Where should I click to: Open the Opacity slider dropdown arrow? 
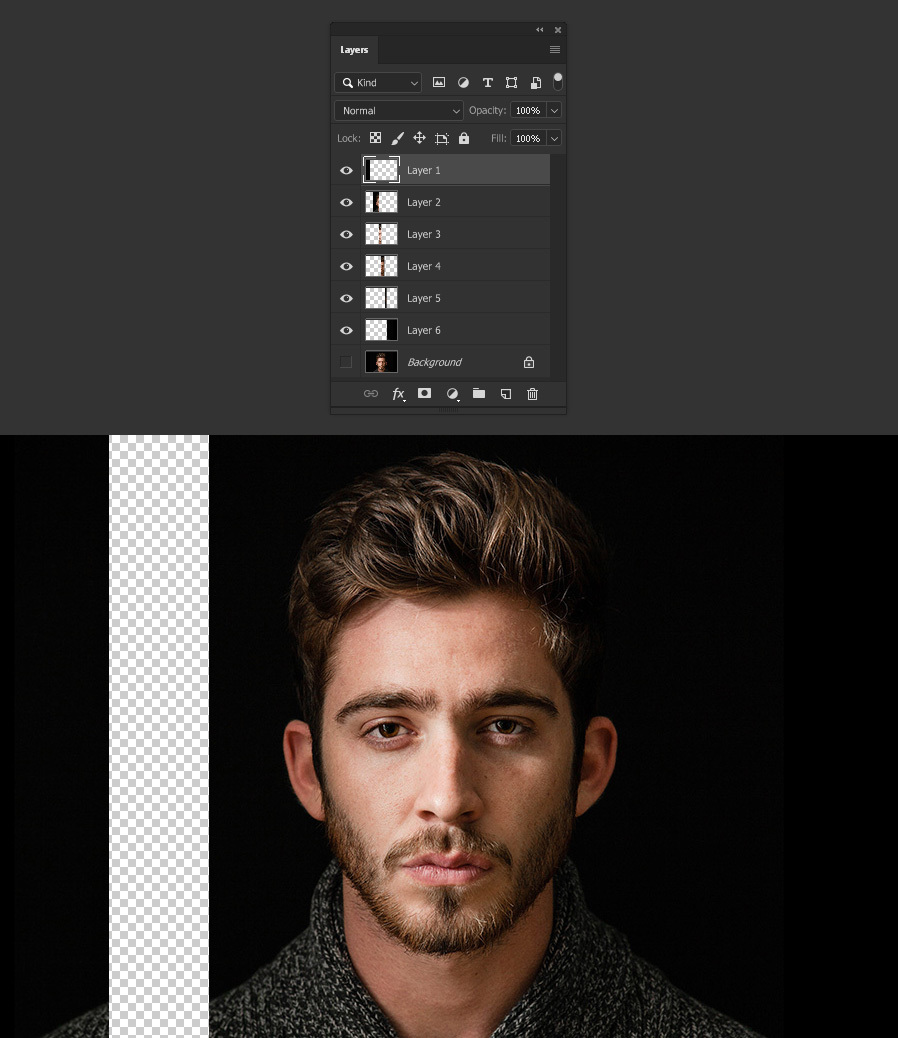pyautogui.click(x=555, y=111)
